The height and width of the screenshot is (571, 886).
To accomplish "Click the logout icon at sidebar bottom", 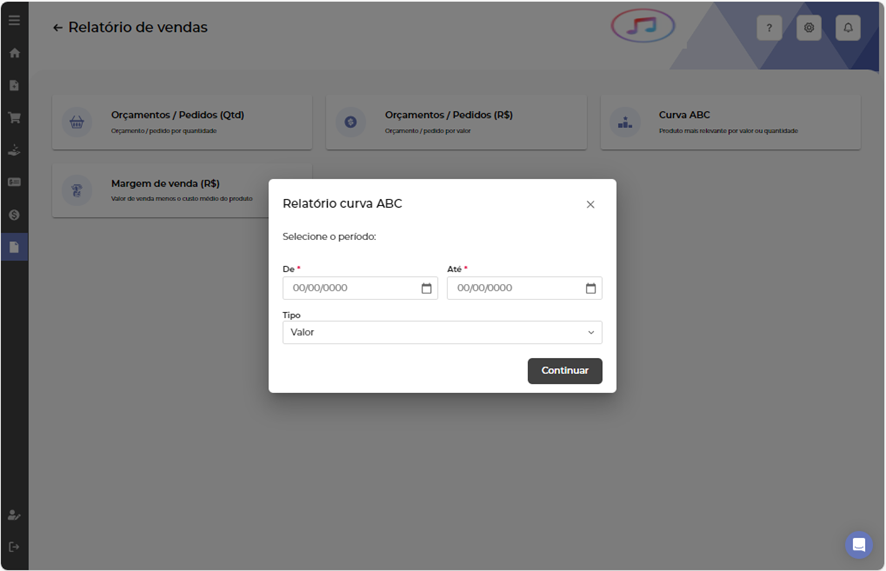I will point(14,547).
